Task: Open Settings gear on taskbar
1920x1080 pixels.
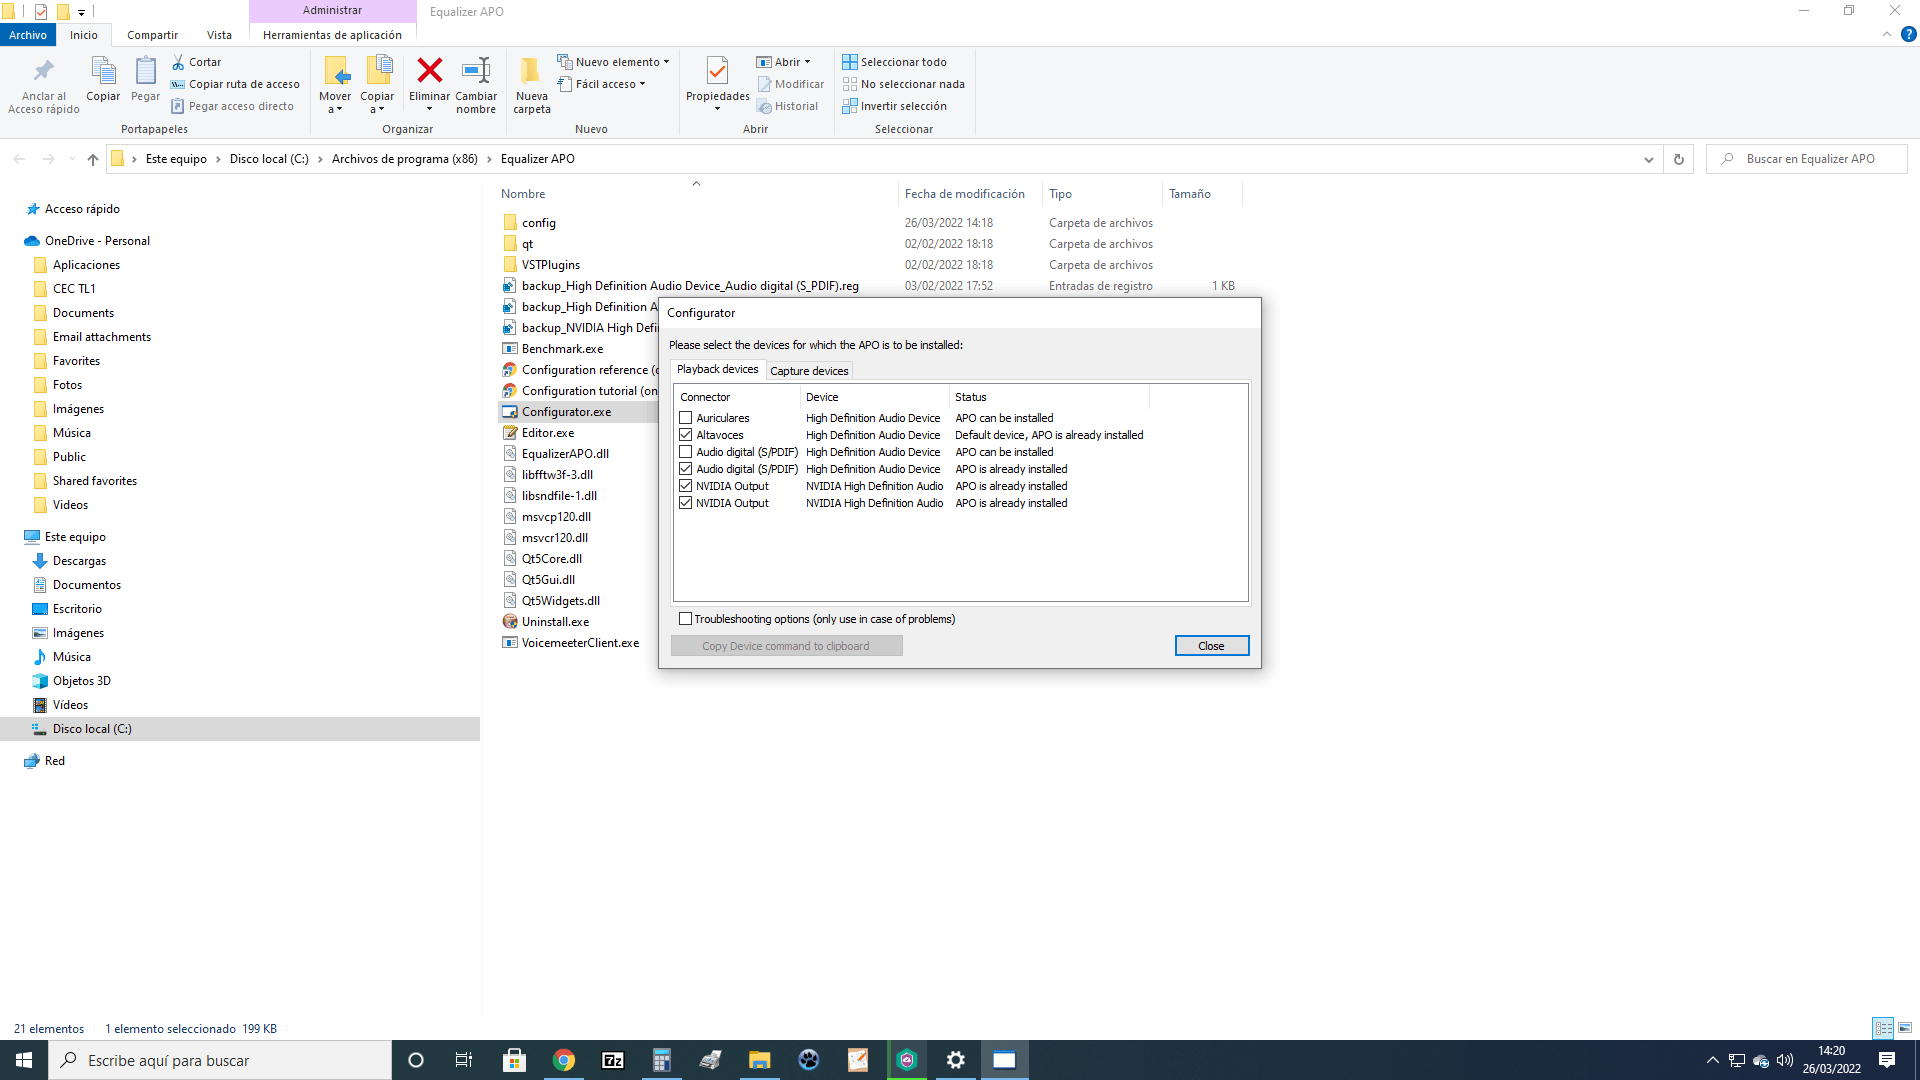Action: (956, 1060)
